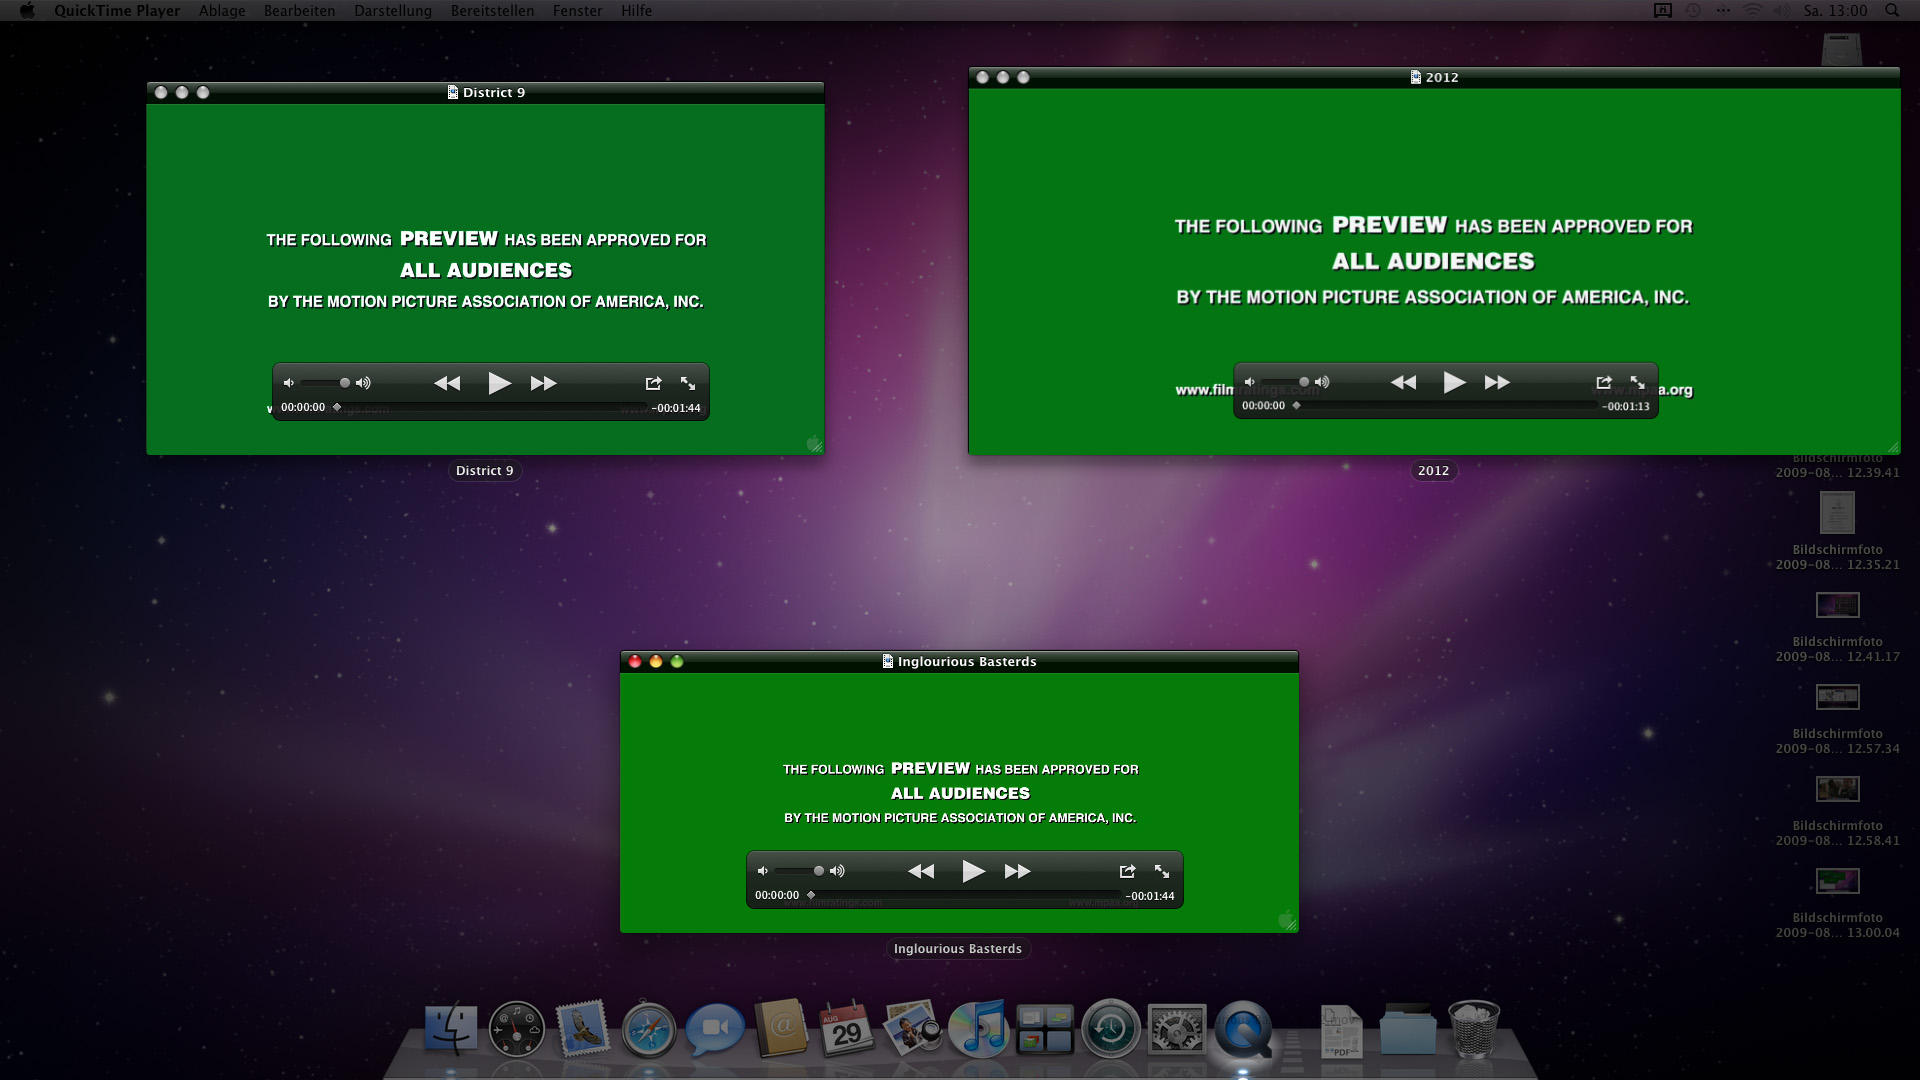Click max volume icon in Inglourious Basterds window
Screen dimensions: 1920x1080
click(837, 871)
